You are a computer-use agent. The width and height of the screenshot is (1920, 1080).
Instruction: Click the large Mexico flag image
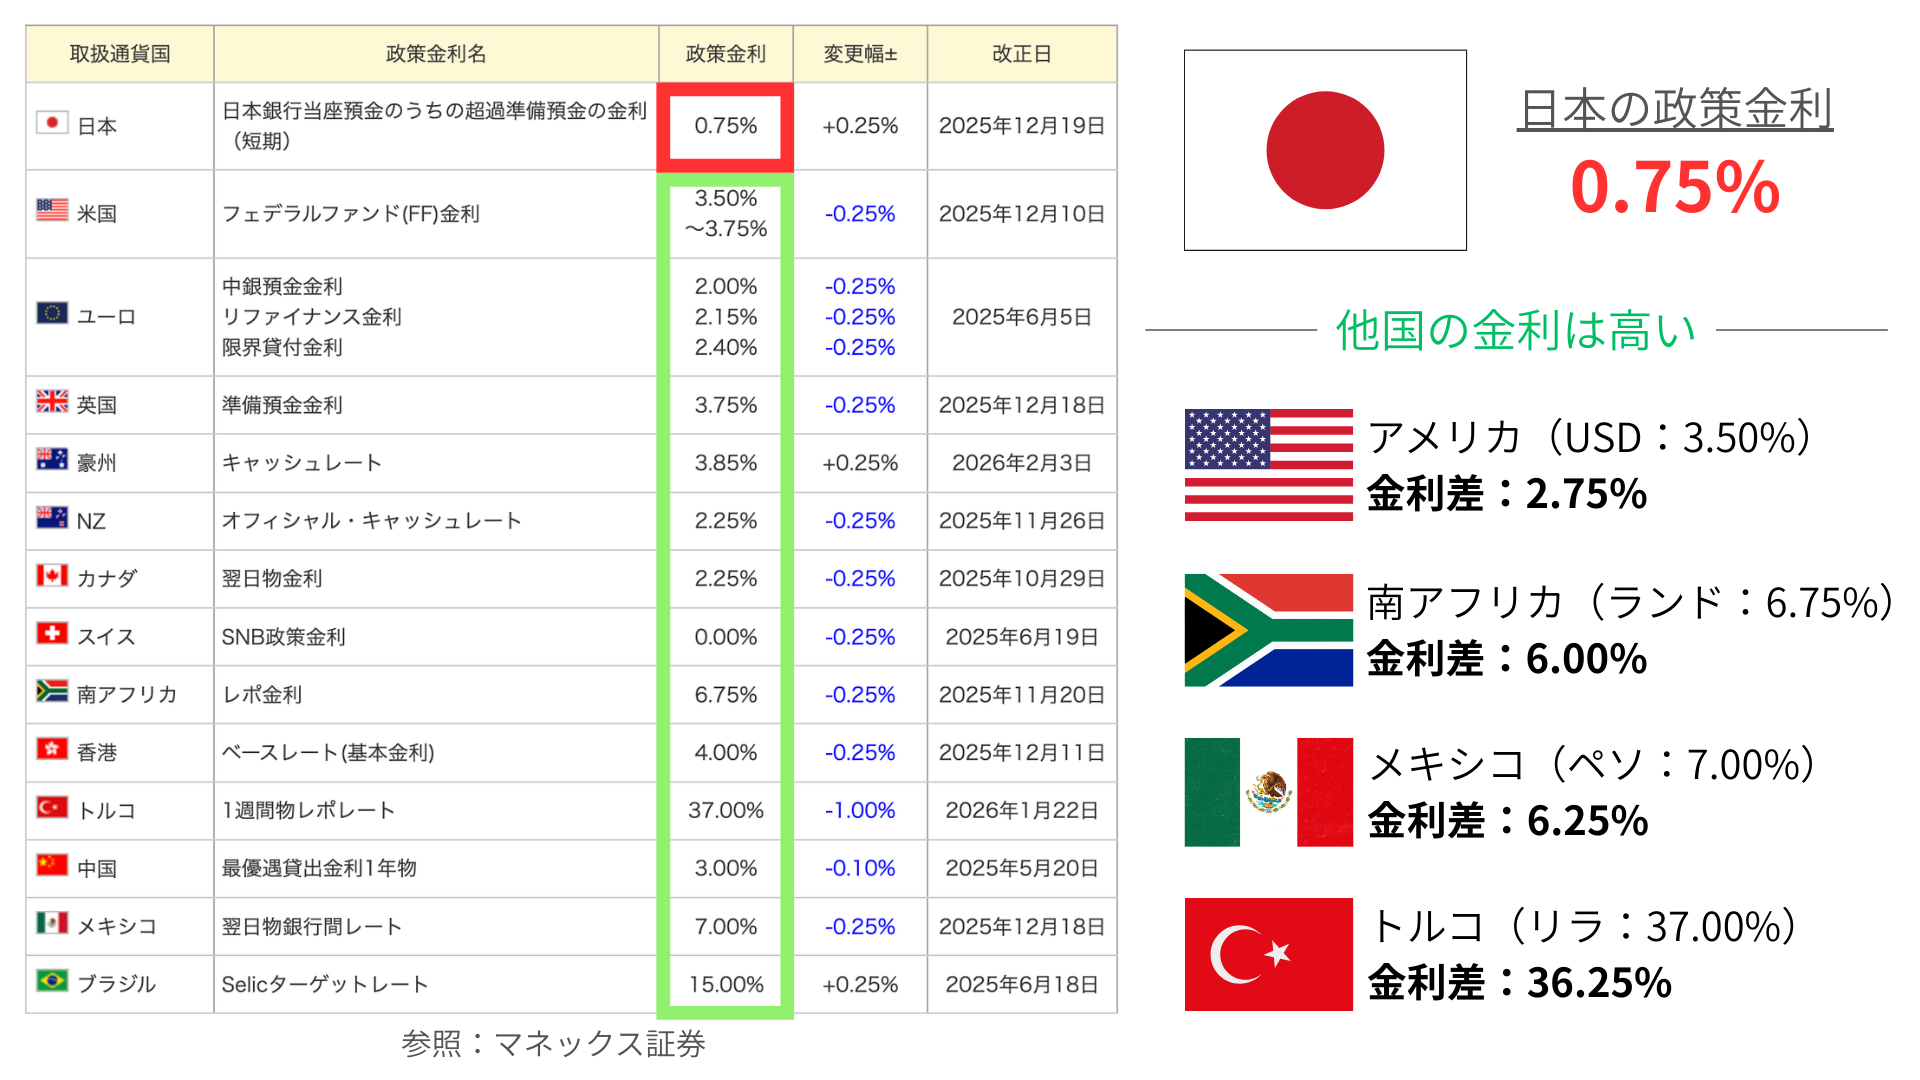click(x=1268, y=792)
